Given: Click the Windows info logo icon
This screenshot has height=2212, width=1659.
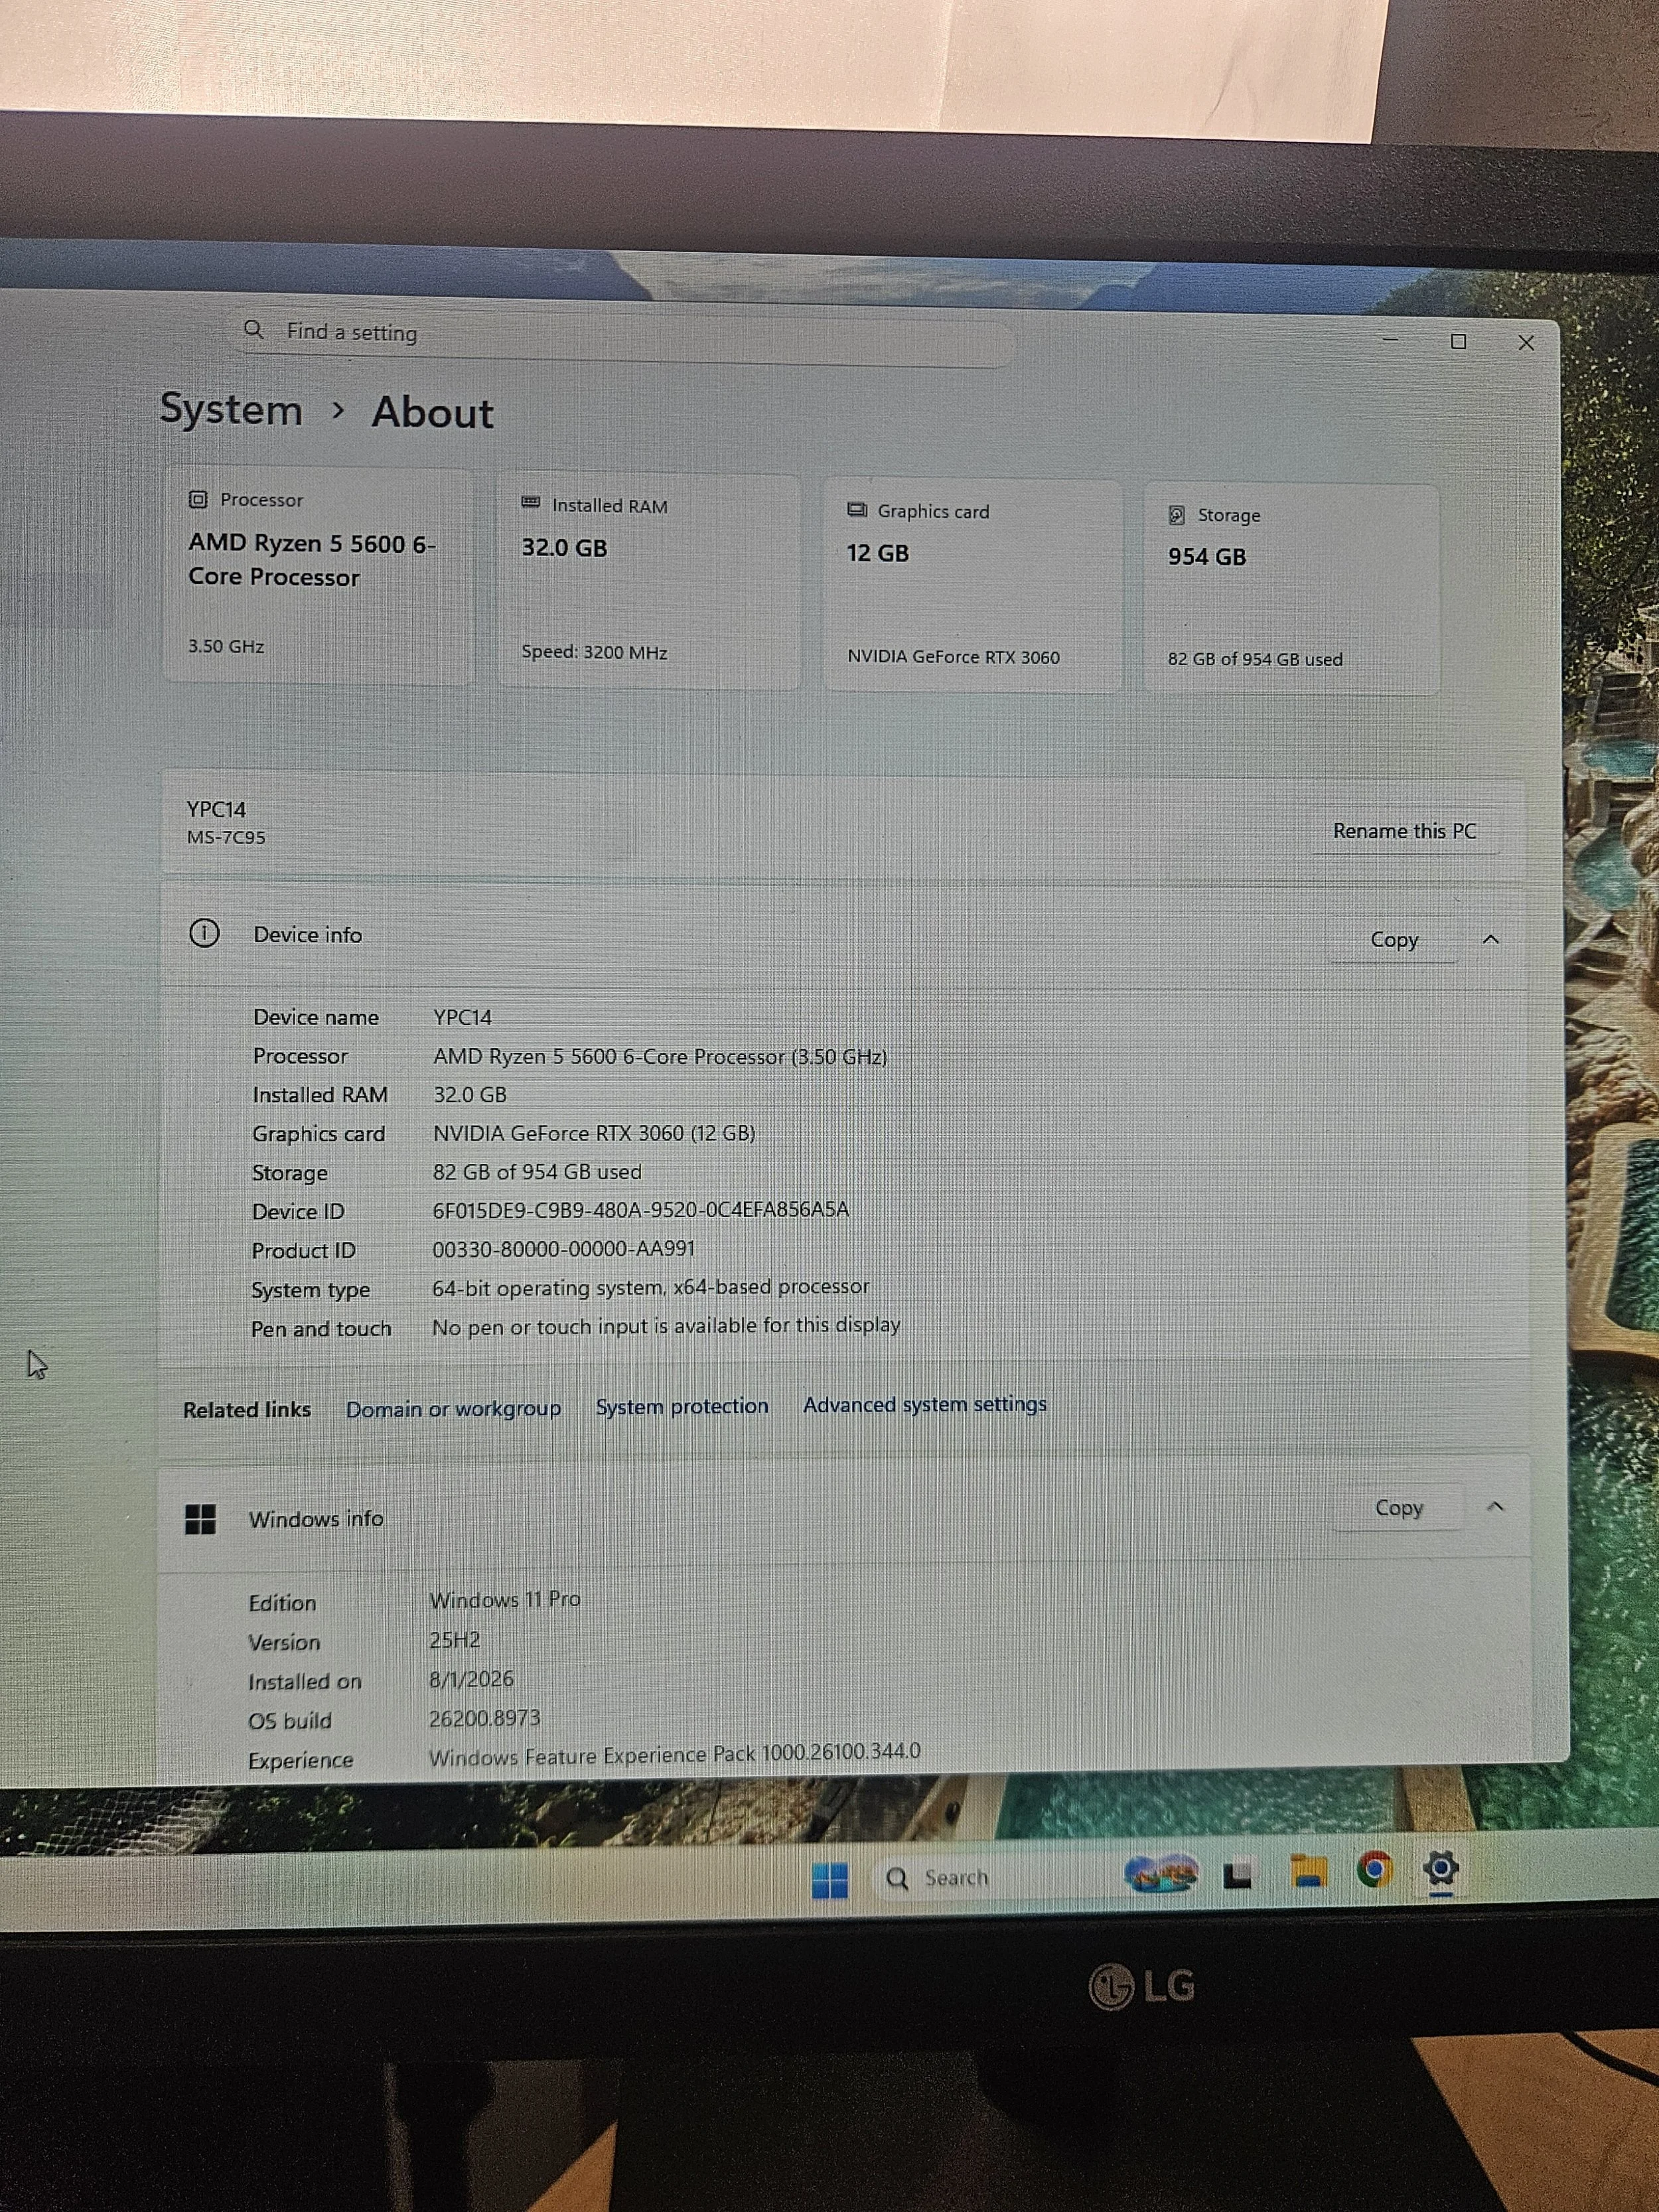Looking at the screenshot, I should click(201, 1519).
